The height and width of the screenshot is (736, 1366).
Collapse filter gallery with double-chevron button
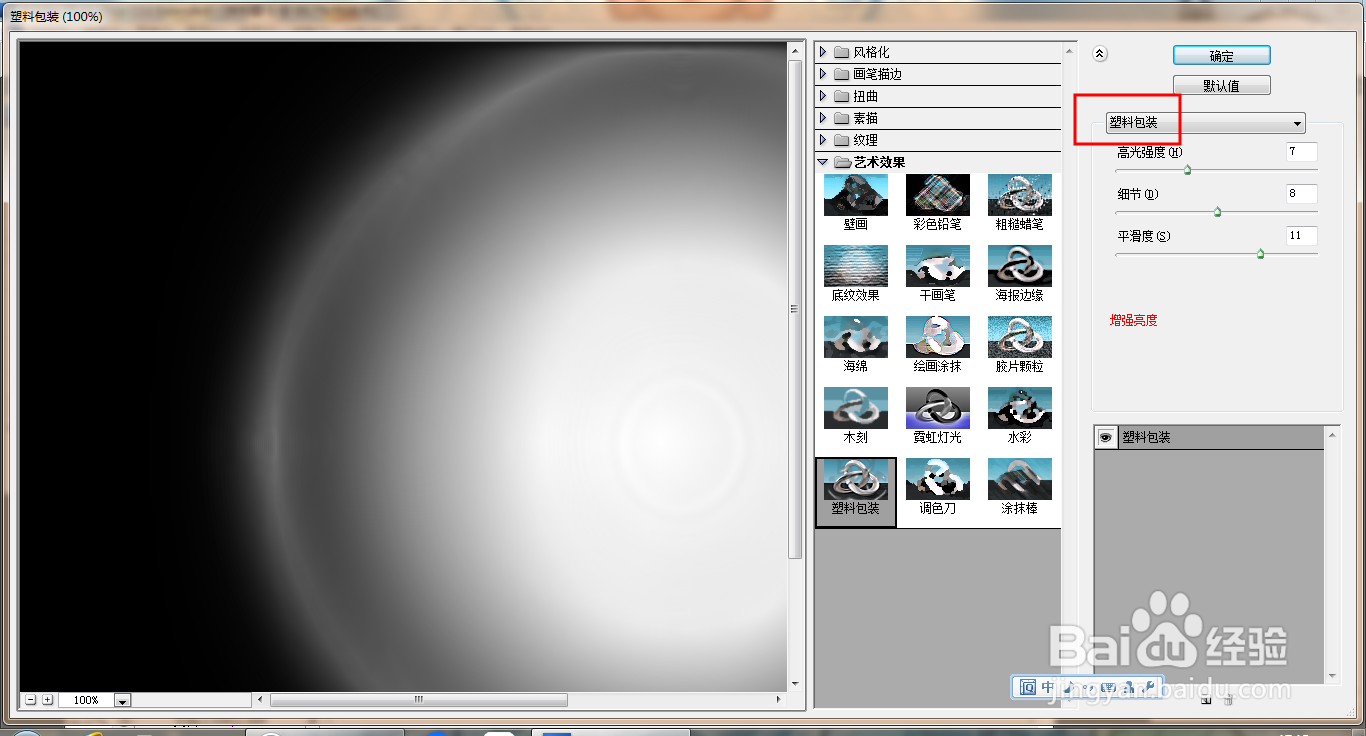(1100, 55)
